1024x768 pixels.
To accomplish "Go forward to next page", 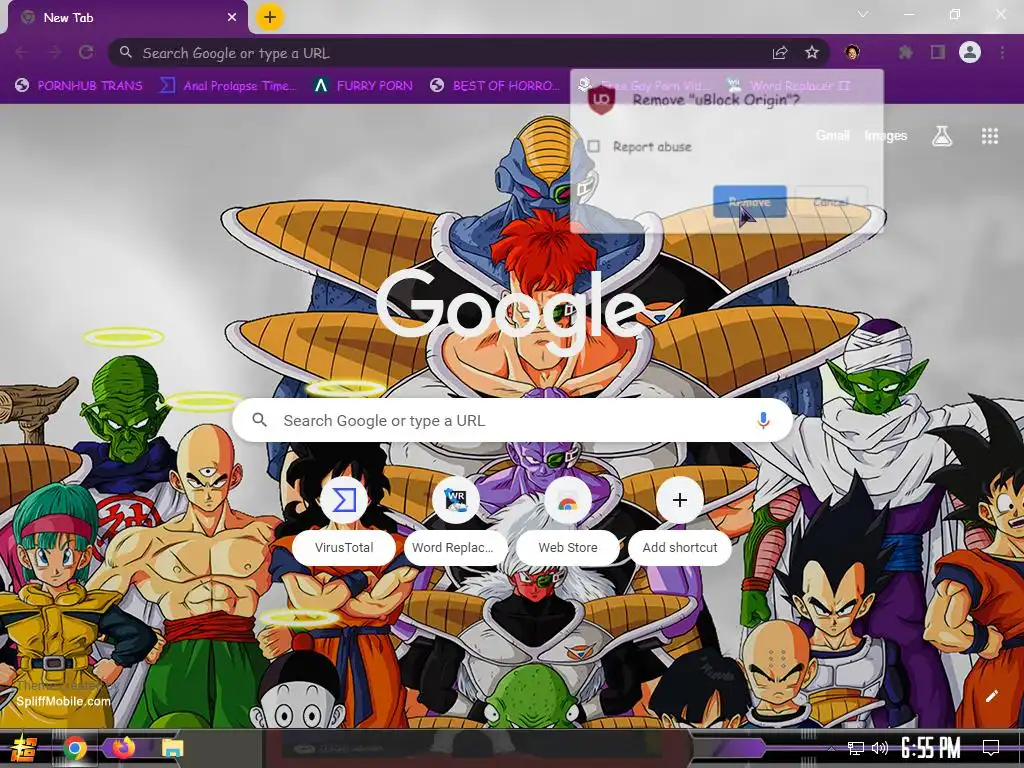I will click(x=54, y=52).
